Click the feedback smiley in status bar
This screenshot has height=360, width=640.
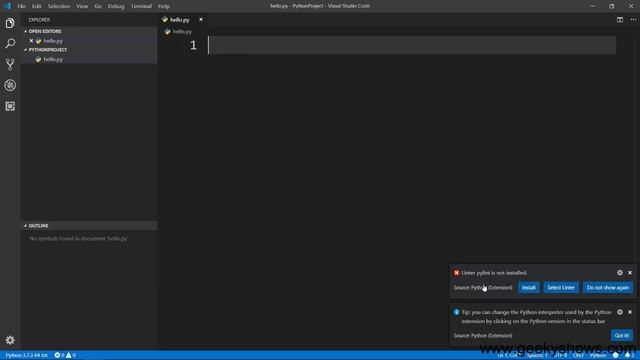[x=616, y=355]
